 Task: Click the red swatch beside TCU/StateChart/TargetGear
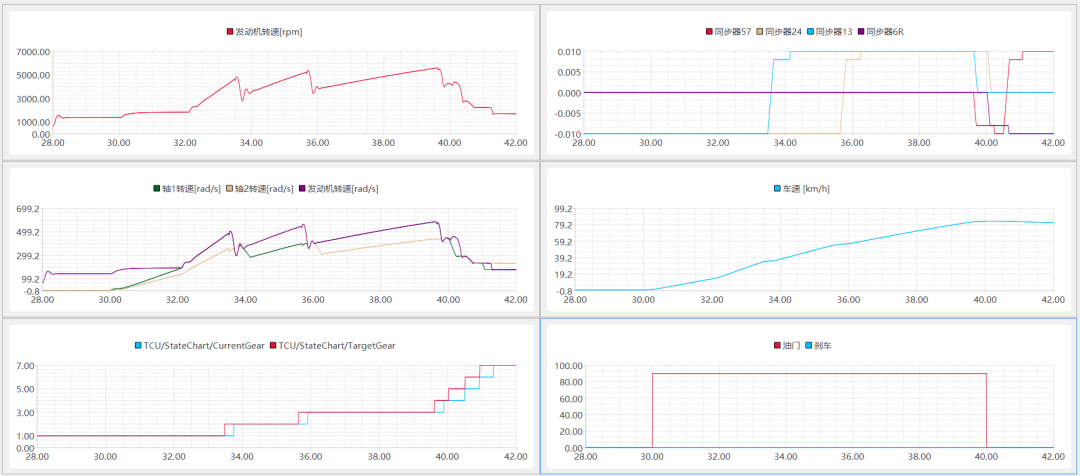click(x=273, y=346)
